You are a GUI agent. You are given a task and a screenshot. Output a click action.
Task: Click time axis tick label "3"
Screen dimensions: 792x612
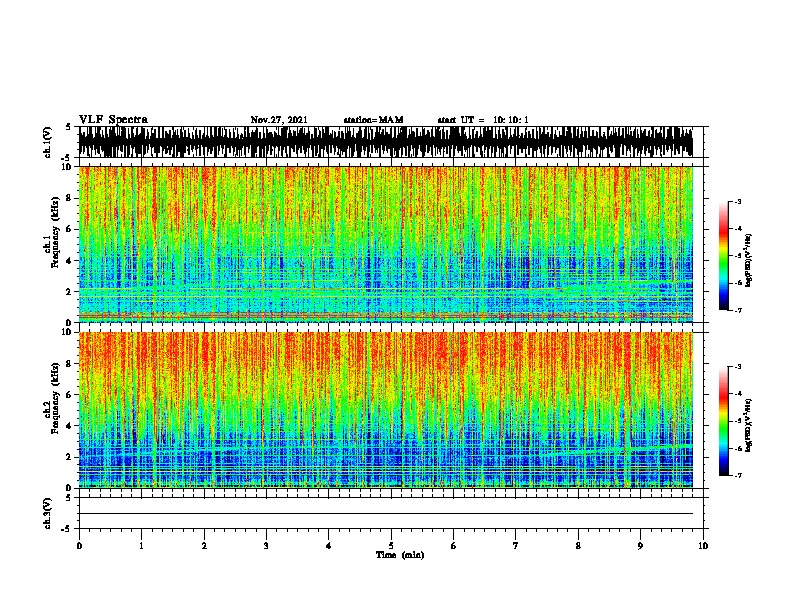coord(266,546)
